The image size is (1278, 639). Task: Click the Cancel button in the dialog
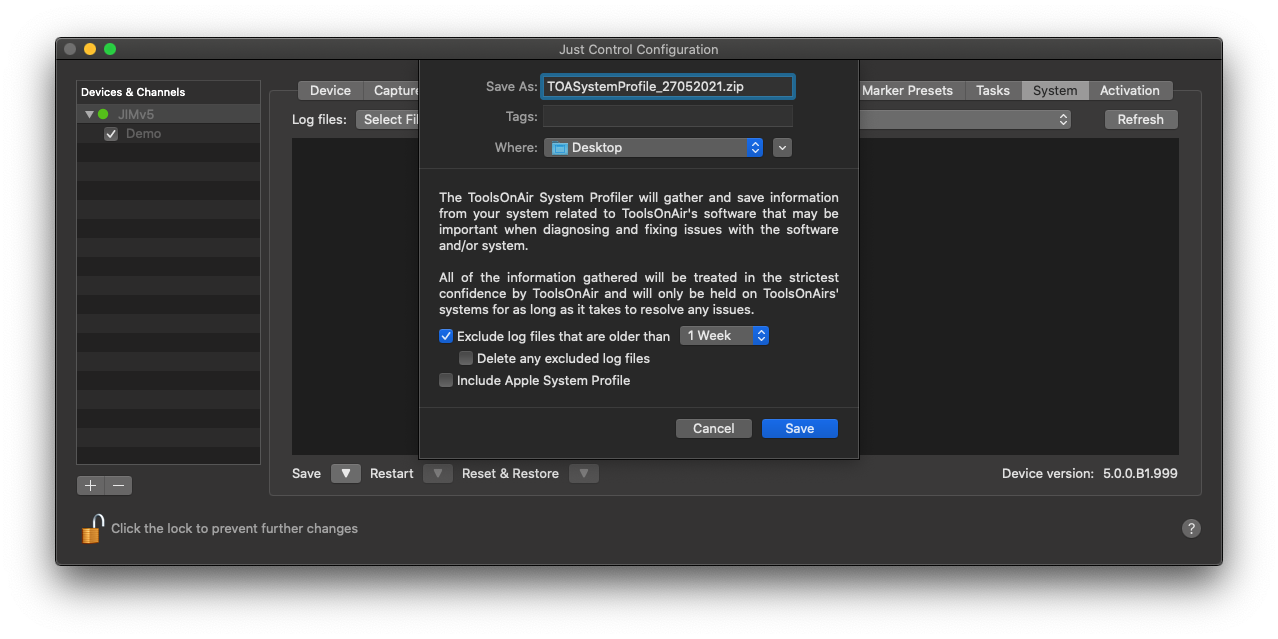714,428
